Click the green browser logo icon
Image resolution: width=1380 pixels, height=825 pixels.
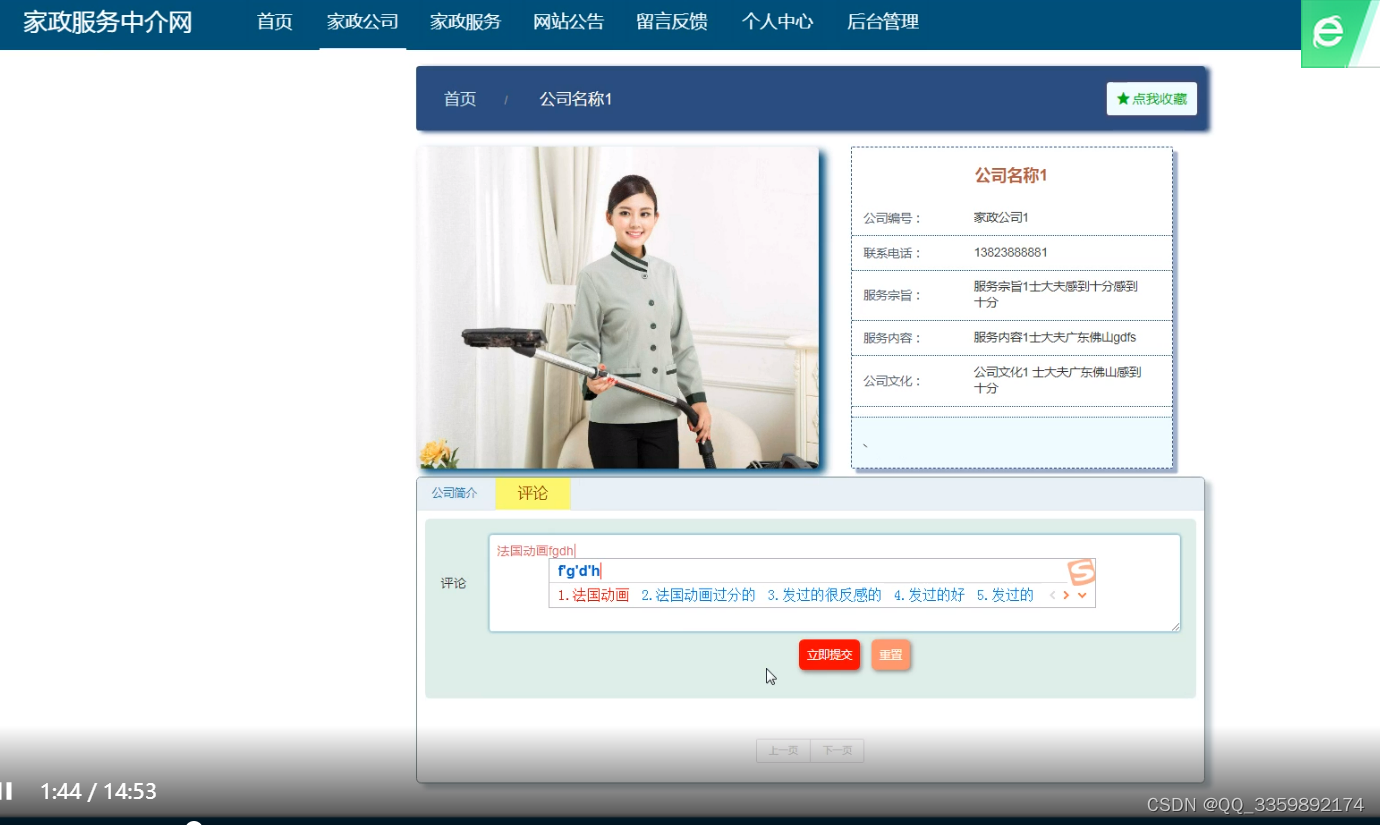(x=1339, y=33)
